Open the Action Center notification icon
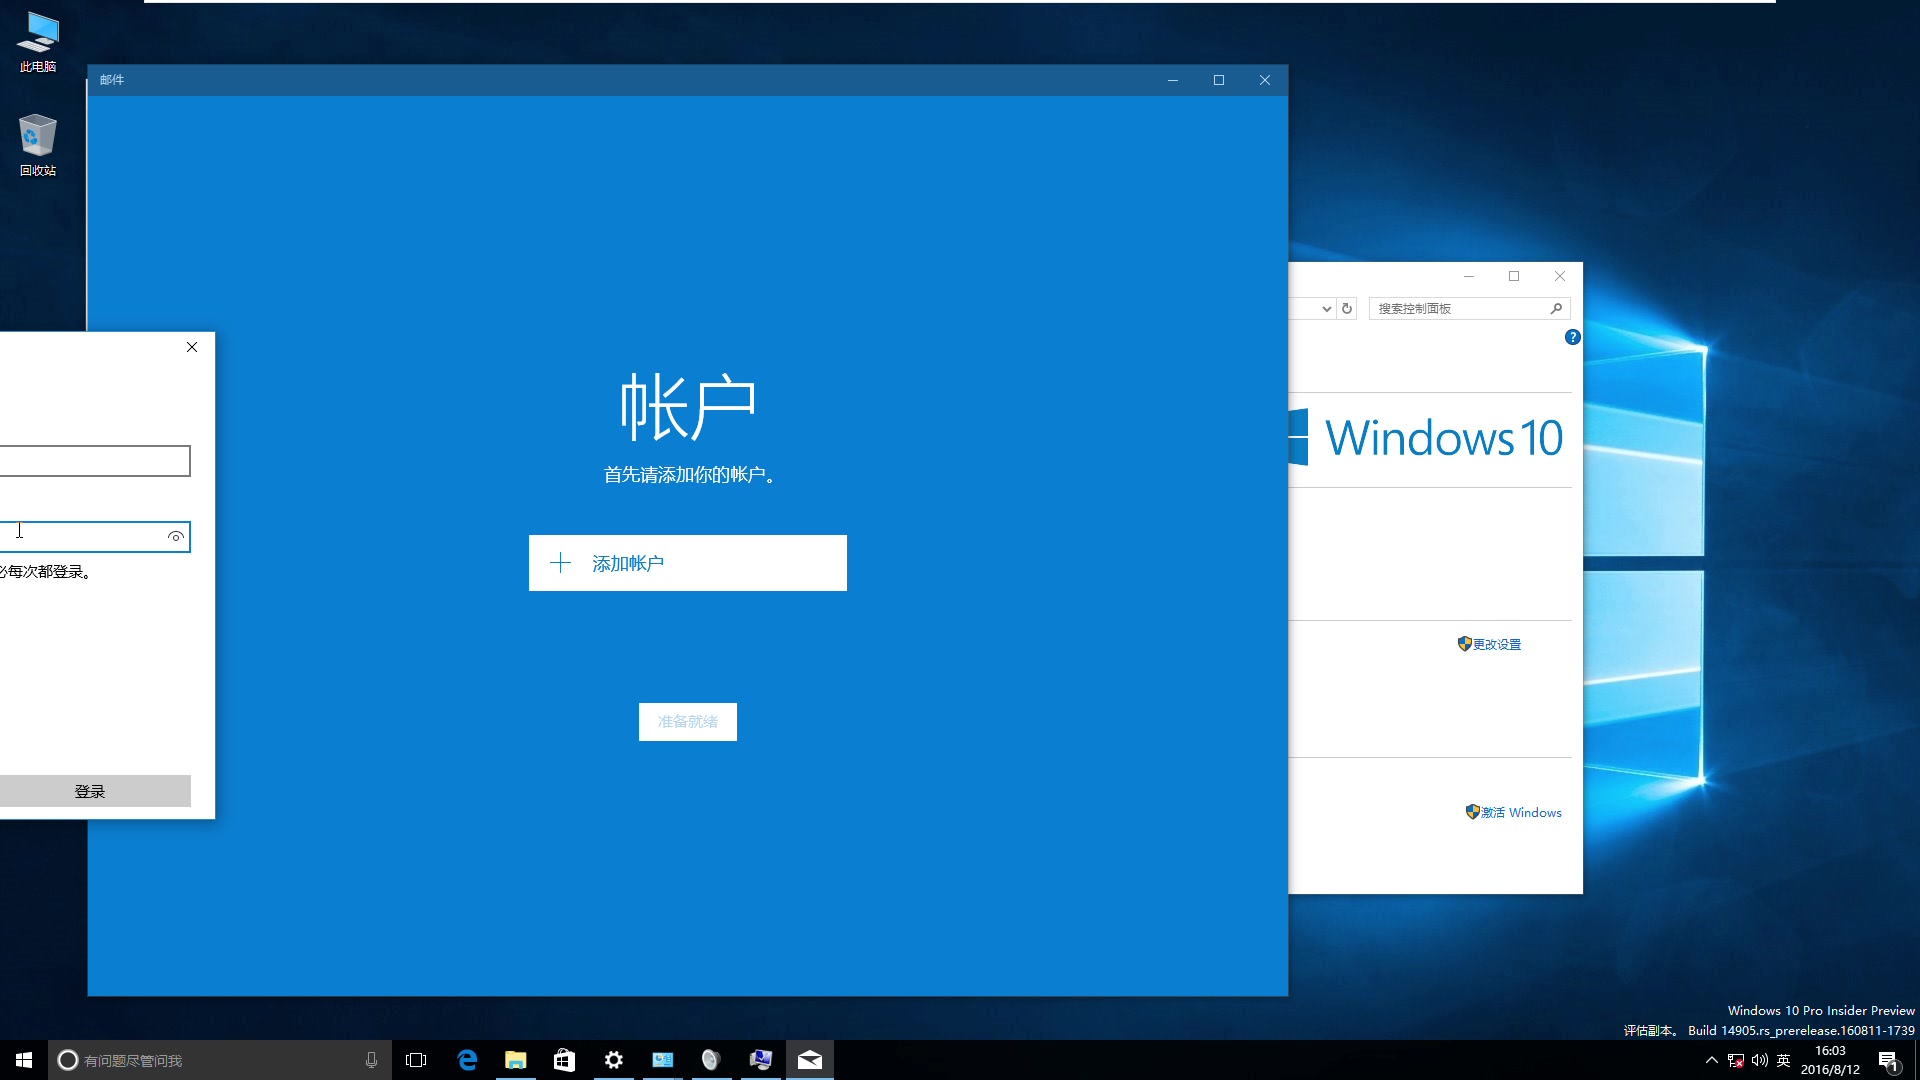 (x=1888, y=1060)
